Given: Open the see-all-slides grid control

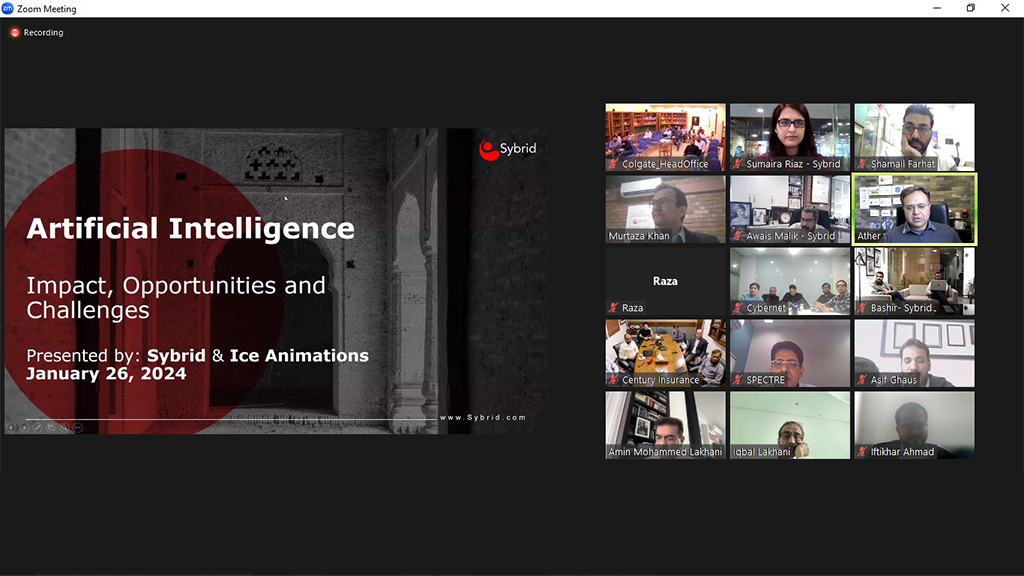Looking at the screenshot, I should coord(51,427).
